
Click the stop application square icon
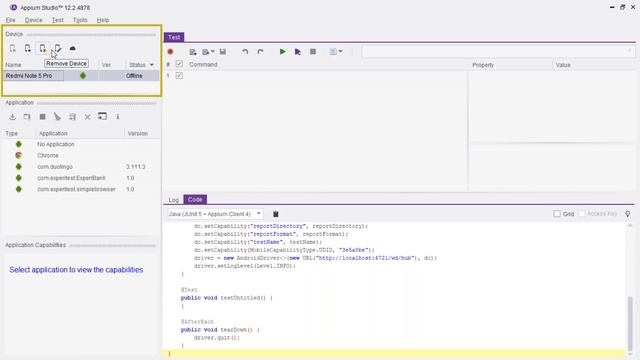click(42, 117)
